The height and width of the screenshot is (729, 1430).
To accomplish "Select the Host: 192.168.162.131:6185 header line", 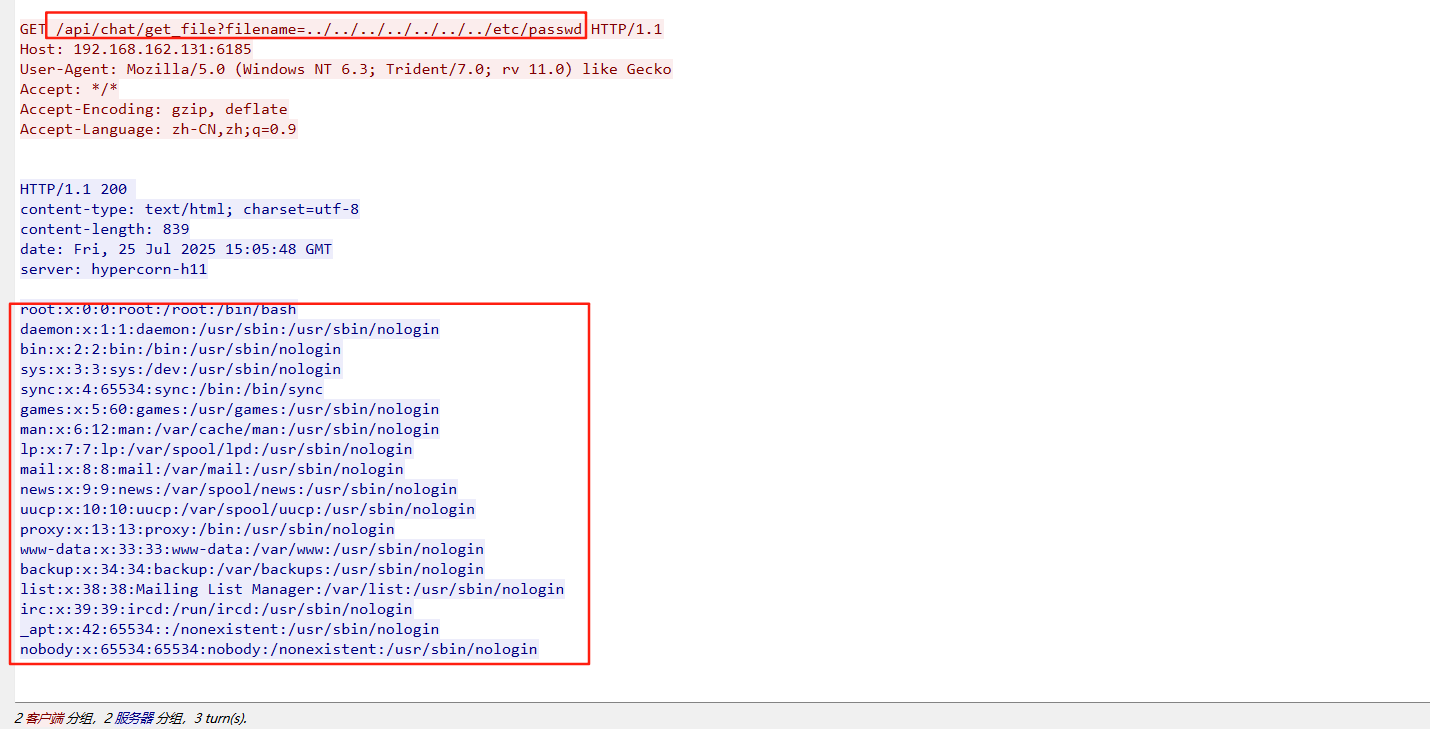I will [x=136, y=49].
